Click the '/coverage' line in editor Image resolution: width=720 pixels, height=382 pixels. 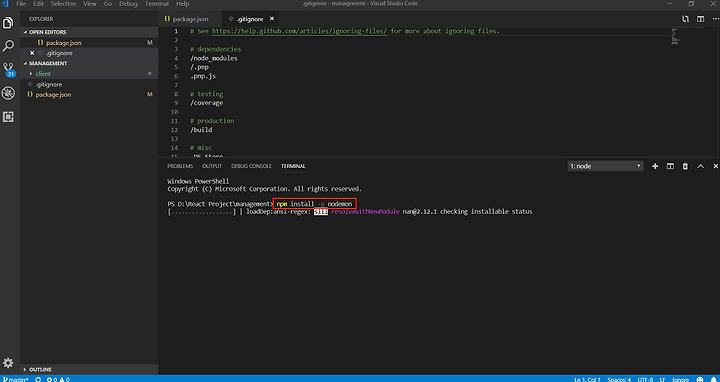tap(206, 103)
